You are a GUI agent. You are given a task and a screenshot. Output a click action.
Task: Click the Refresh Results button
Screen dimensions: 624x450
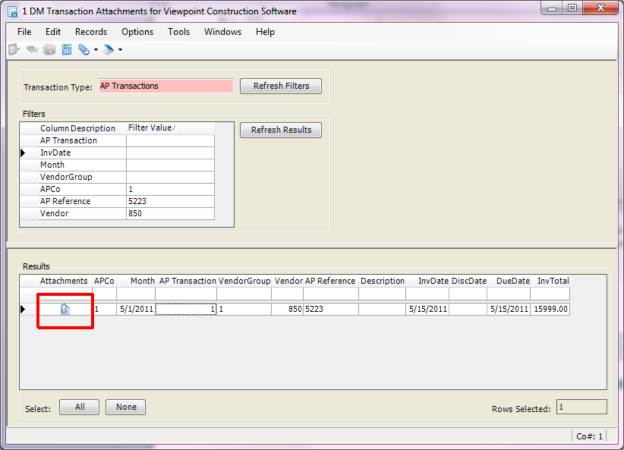coord(281,130)
